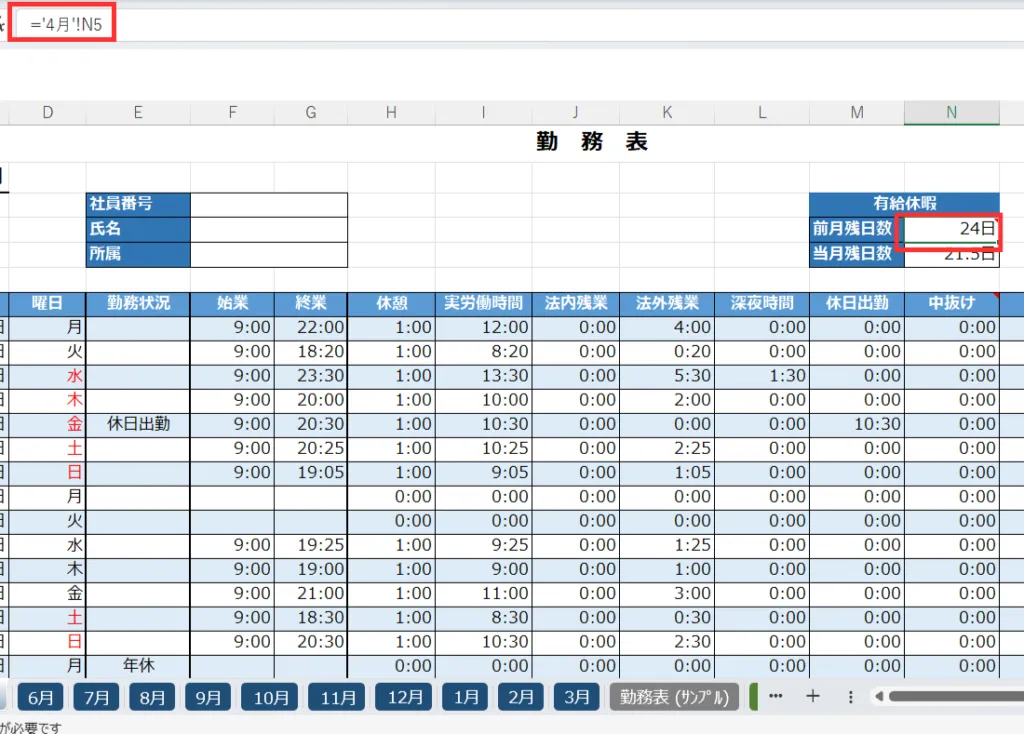Select the 休日出勤 work status cell
1024x734 pixels.
[138, 424]
